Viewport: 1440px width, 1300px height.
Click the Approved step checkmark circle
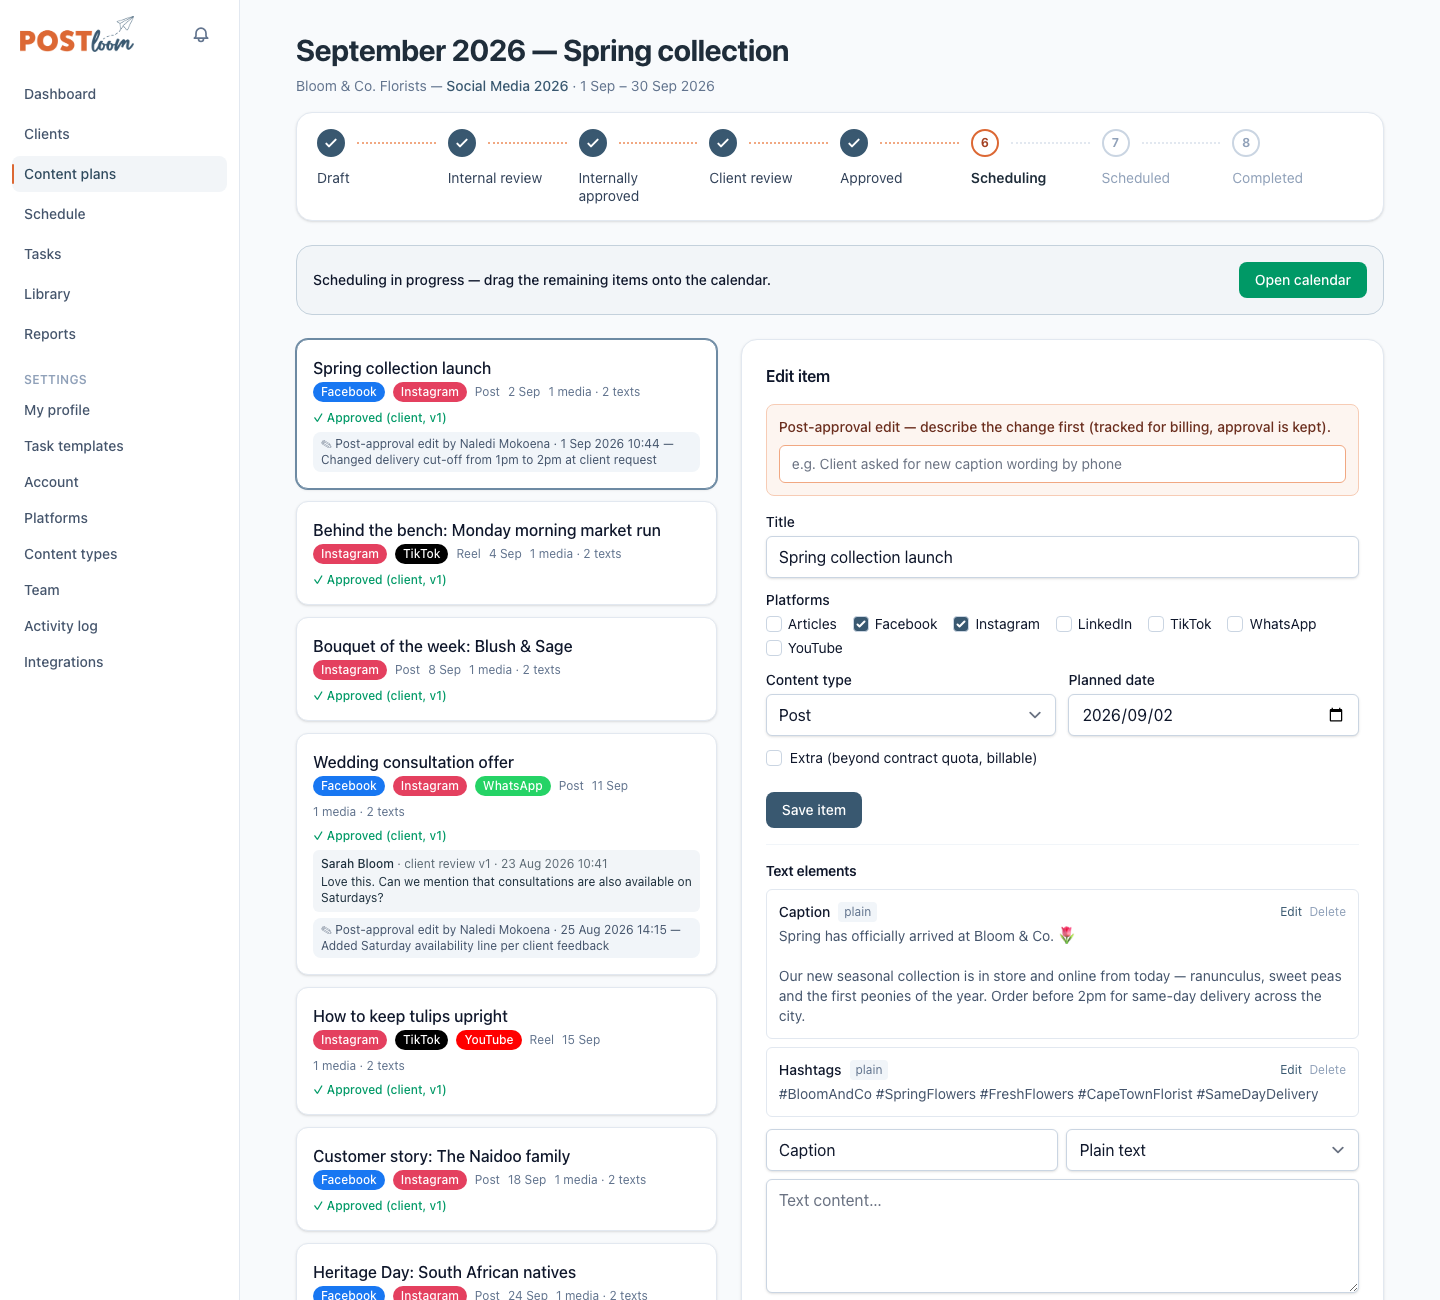click(854, 143)
